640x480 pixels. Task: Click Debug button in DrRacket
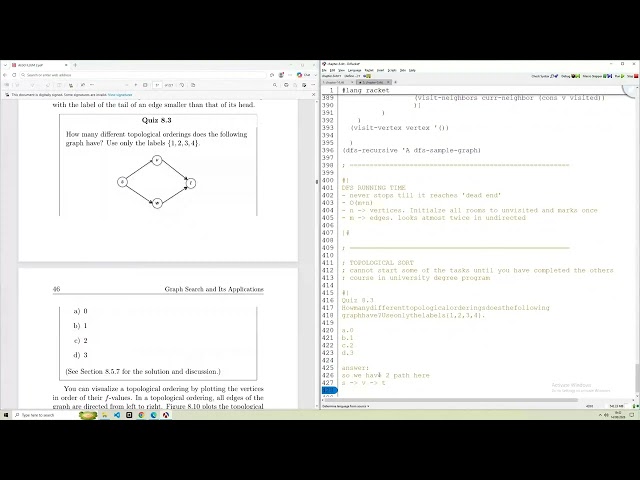570,76
